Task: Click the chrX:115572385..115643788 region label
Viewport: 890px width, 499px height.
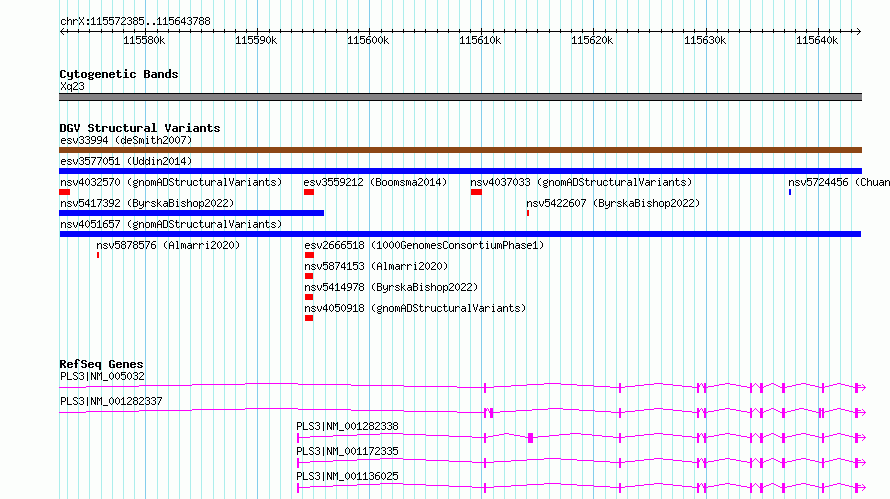Action: click(135, 21)
